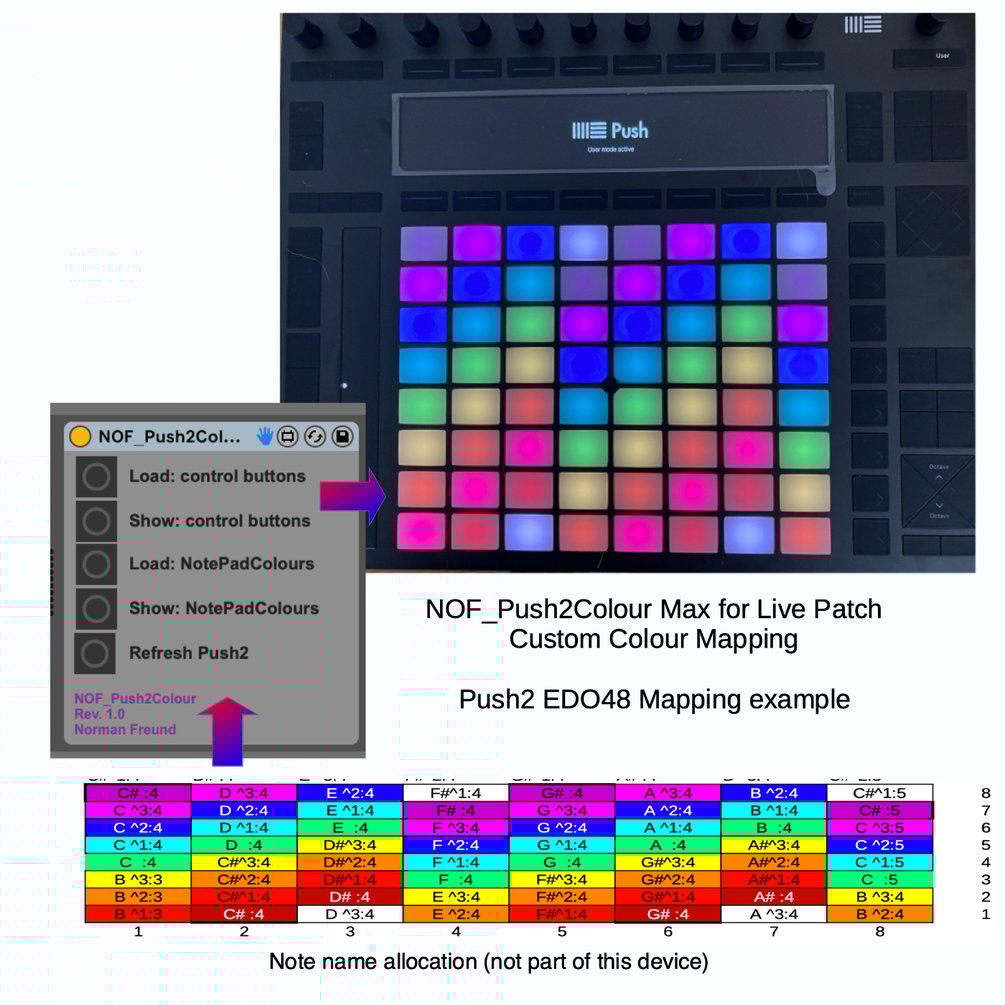Select the 'D# :4' dark red cell
Viewport: 1005px width, 1005px height.
[x=350, y=897]
